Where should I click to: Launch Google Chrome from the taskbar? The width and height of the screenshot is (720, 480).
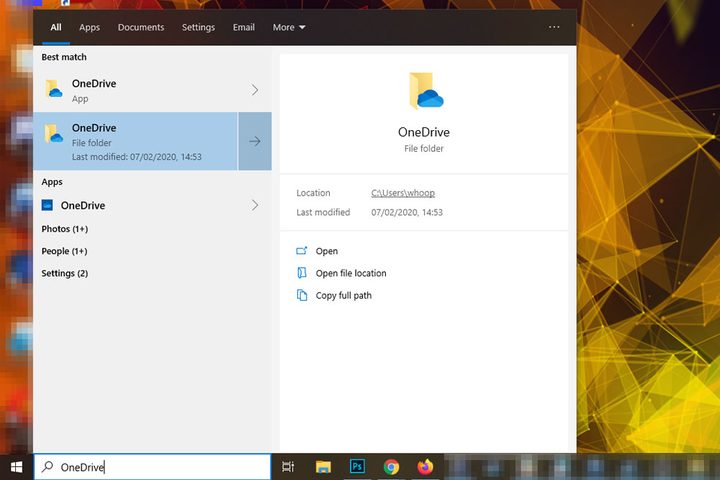click(x=391, y=467)
